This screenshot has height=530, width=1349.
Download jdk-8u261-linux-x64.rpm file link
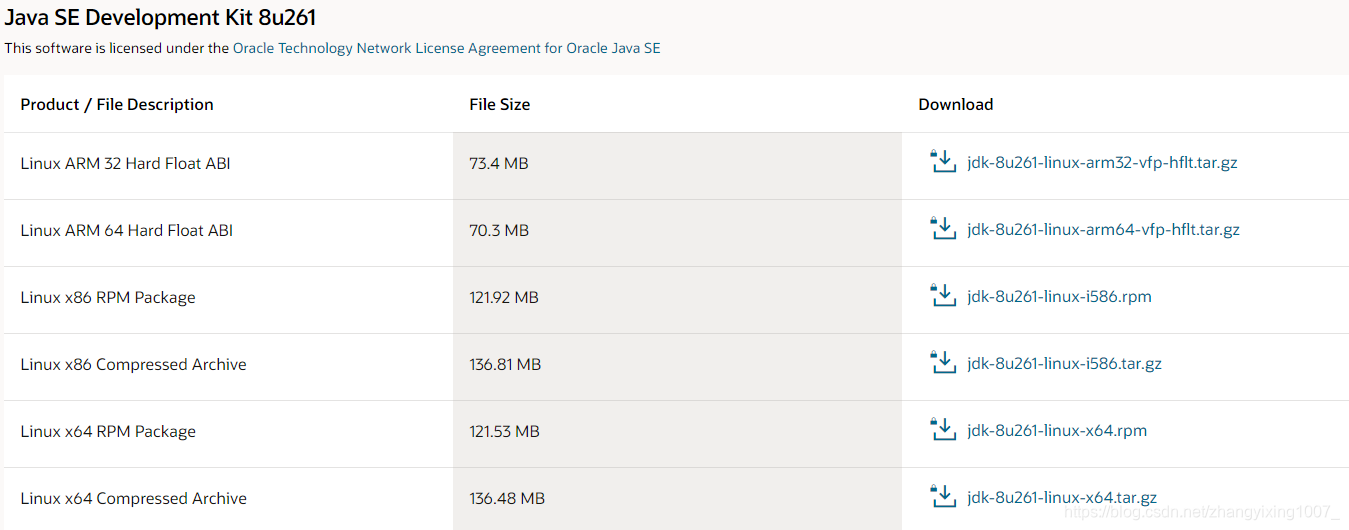click(1057, 430)
